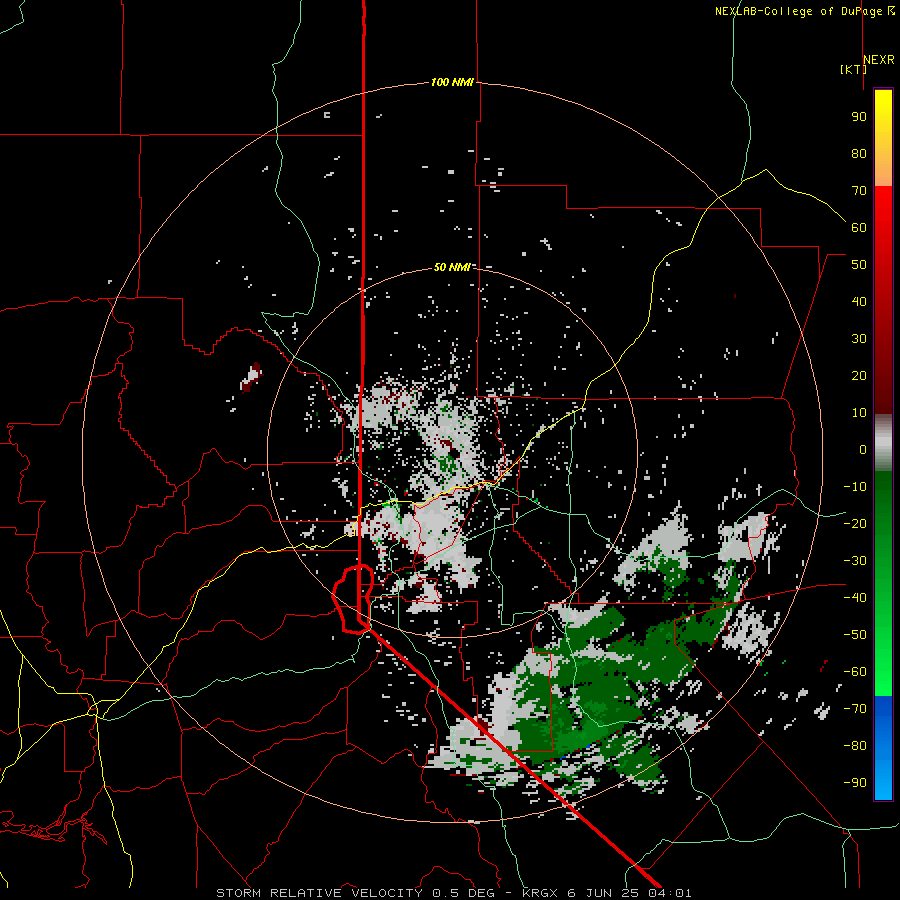Select the [KT] unit label above the scale
The width and height of the screenshot is (900, 900).
coord(854,69)
